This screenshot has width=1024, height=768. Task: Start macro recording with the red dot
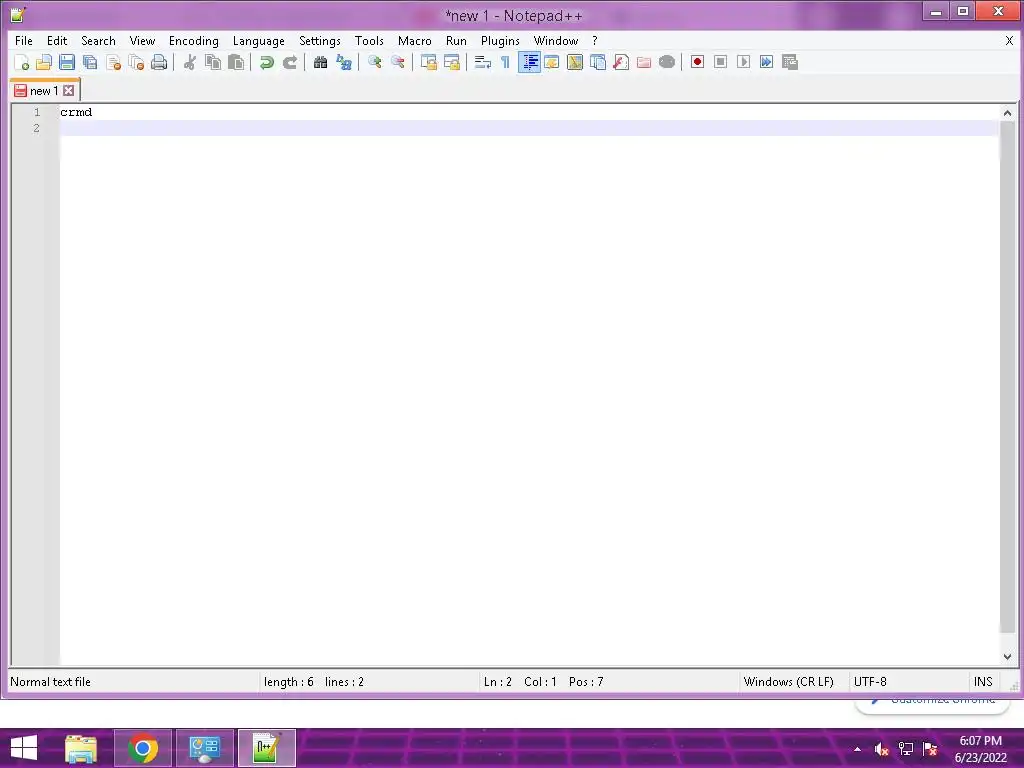[x=697, y=62]
